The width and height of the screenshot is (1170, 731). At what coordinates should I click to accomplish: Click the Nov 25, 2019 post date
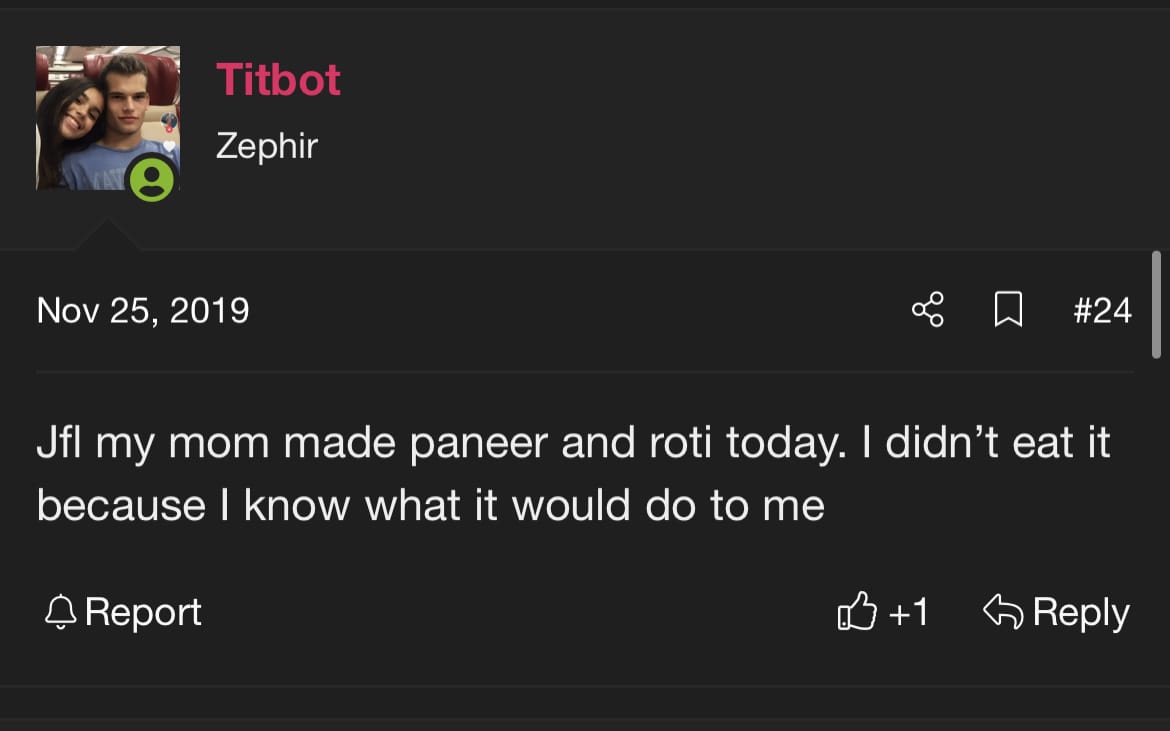coord(143,310)
